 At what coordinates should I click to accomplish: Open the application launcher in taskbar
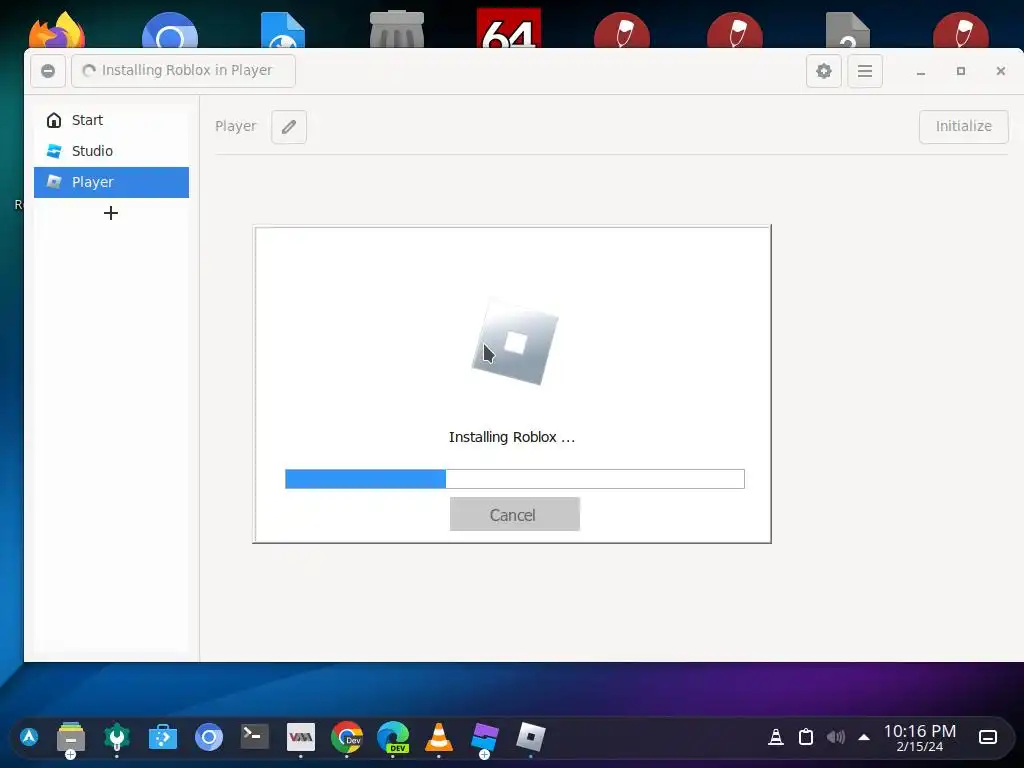coord(29,737)
